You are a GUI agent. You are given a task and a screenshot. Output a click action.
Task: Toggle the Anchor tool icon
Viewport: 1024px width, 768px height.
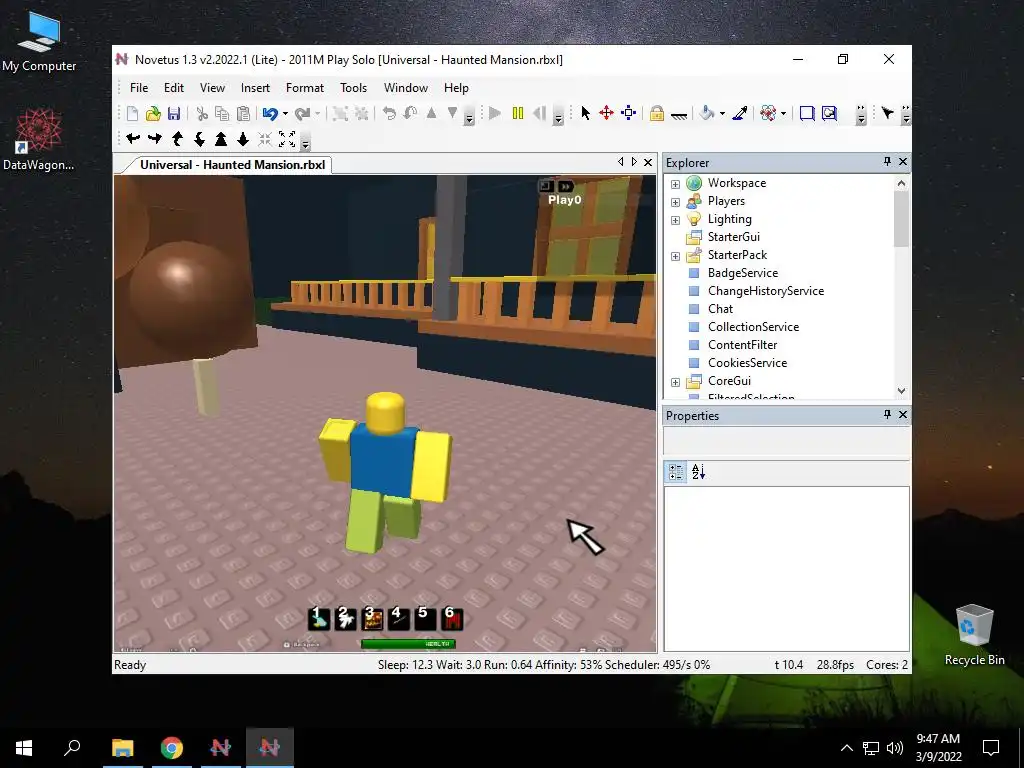(x=679, y=115)
